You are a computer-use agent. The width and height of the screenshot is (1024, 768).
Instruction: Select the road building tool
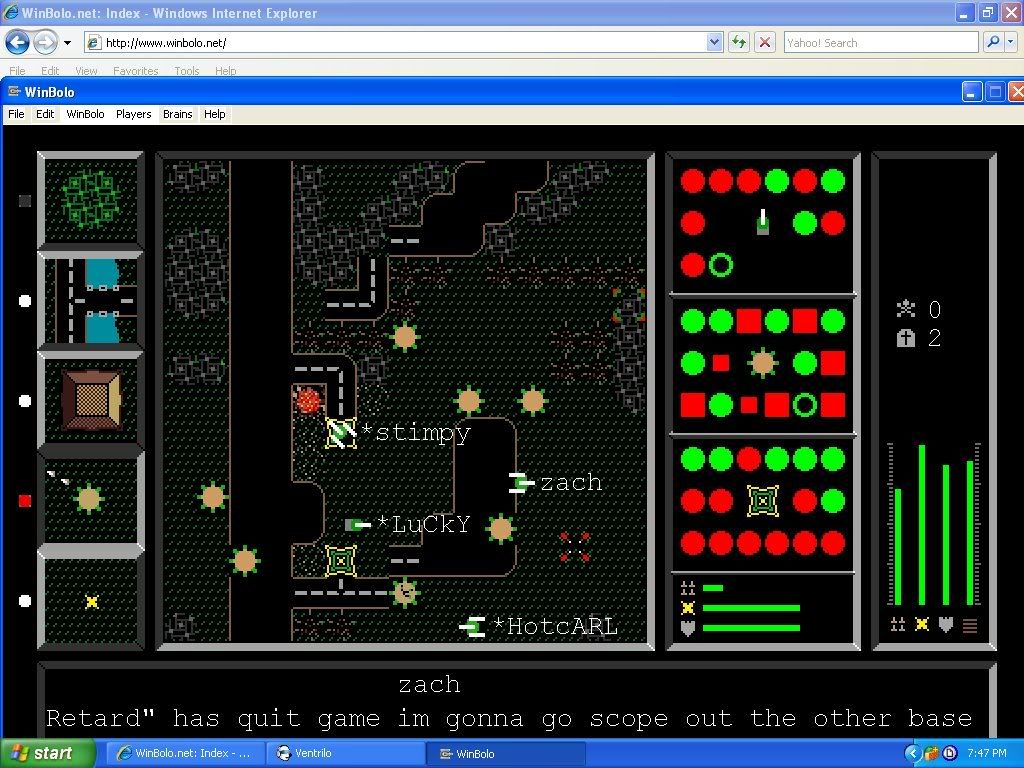point(91,300)
